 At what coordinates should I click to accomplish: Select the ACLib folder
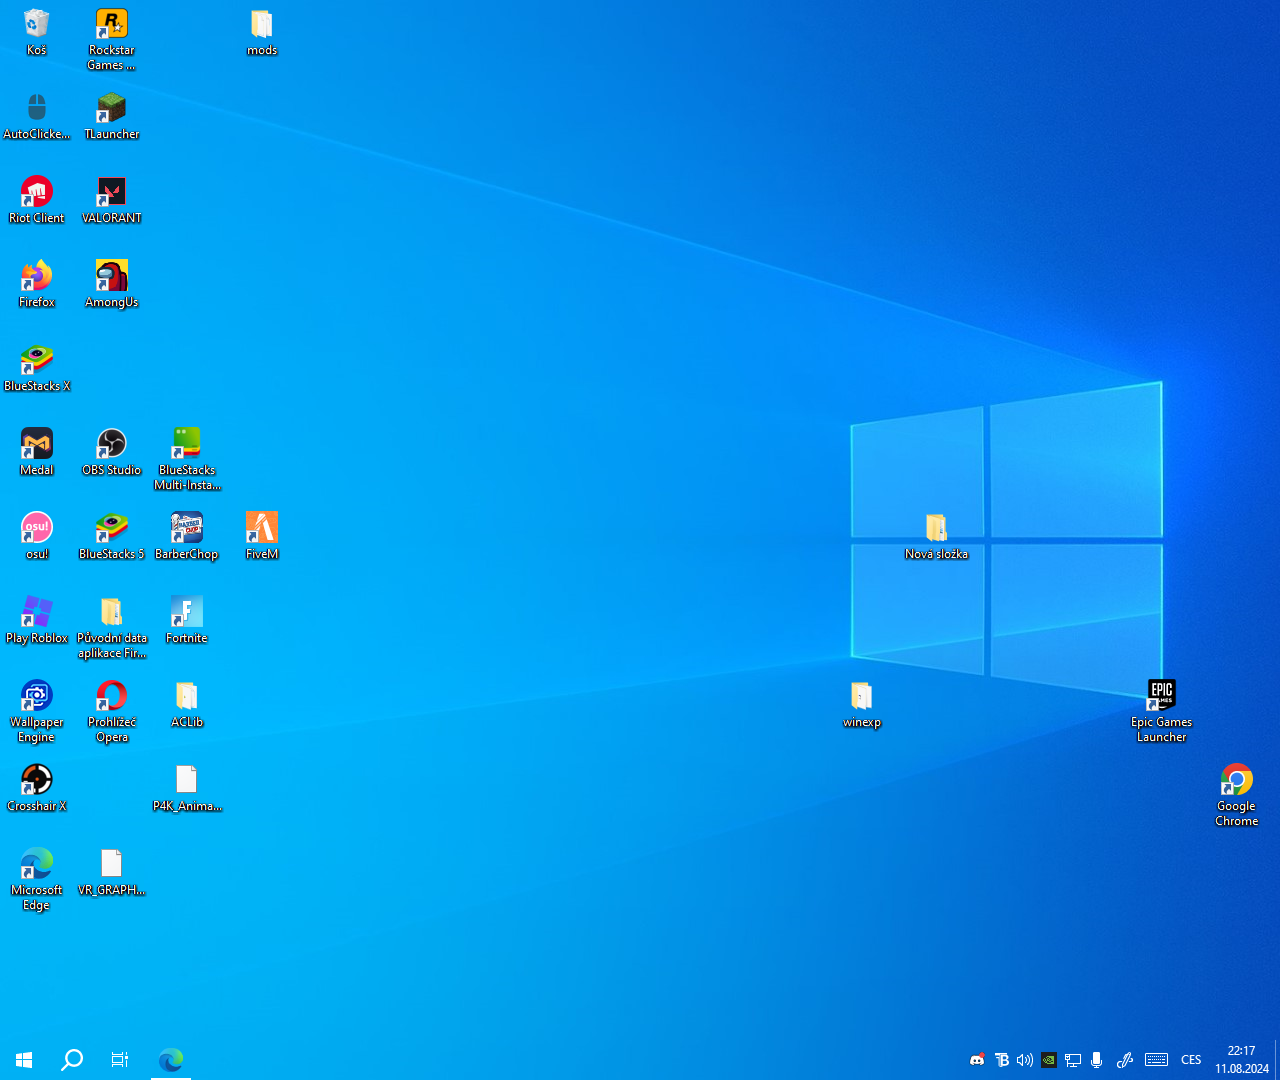tap(187, 704)
